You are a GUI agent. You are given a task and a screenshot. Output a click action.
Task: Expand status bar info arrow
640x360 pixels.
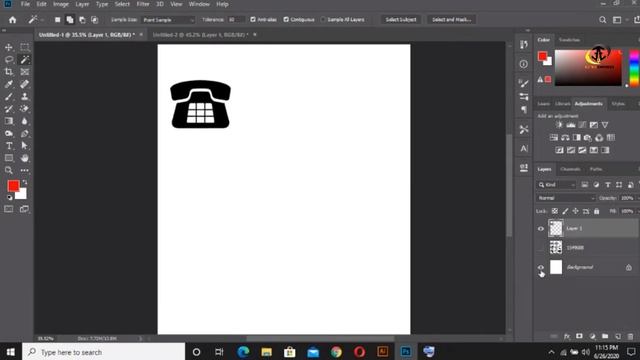point(141,338)
